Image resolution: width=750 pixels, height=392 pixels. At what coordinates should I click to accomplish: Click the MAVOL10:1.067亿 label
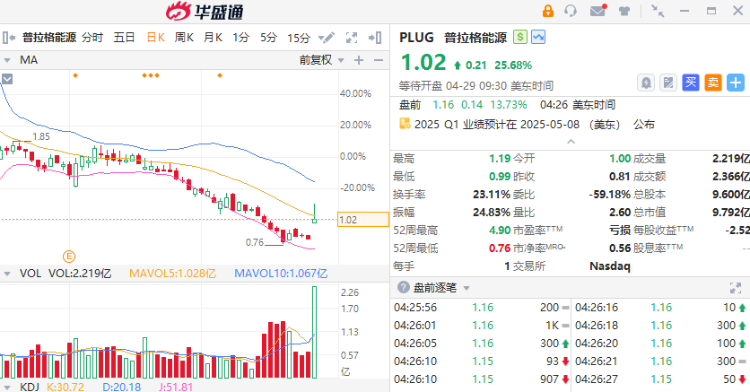coord(281,273)
